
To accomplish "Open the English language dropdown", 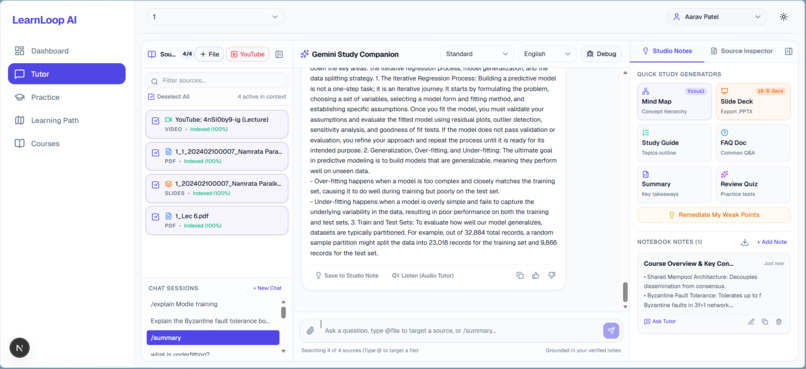I will tap(547, 54).
